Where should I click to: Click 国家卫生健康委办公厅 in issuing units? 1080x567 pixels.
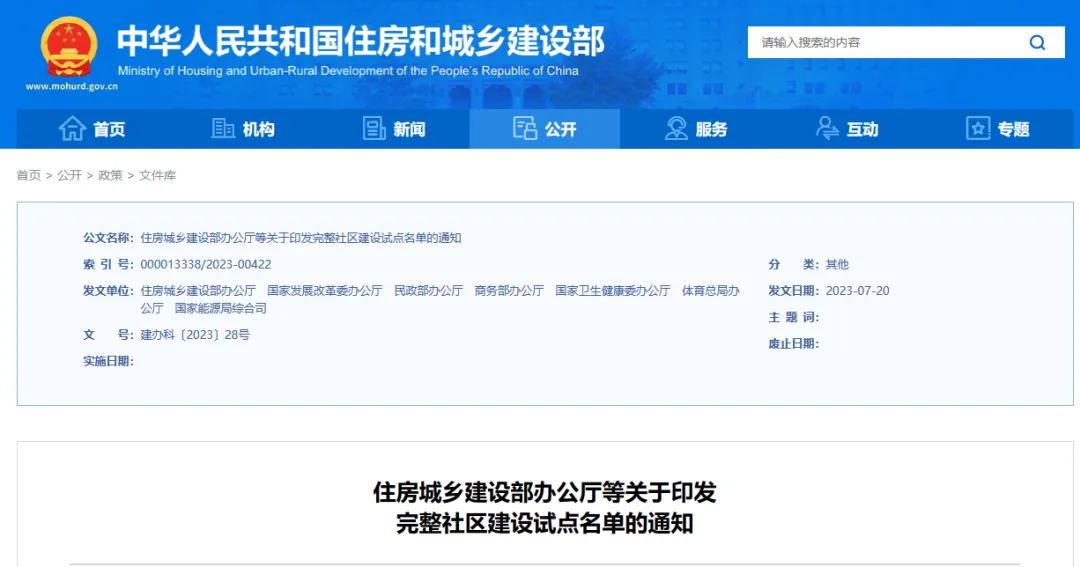click(x=613, y=291)
